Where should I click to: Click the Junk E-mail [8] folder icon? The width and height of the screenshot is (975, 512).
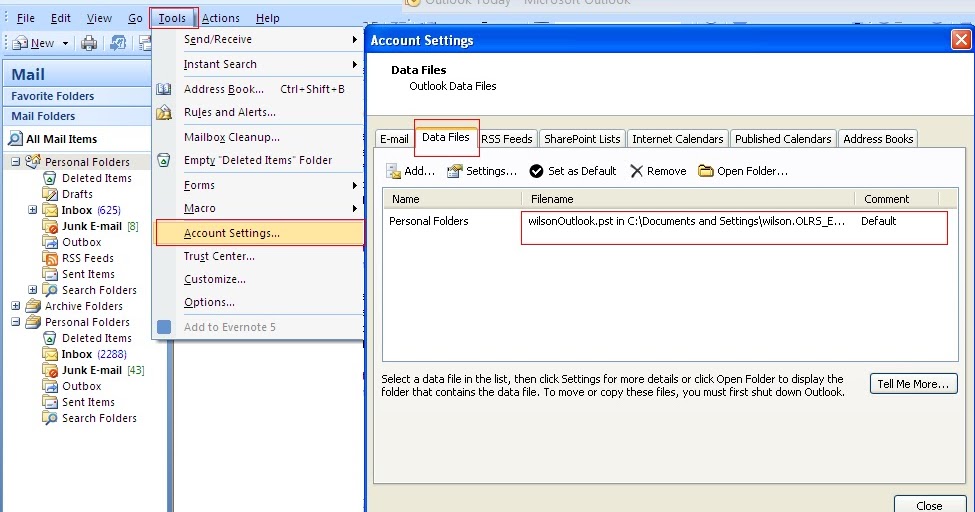click(x=50, y=226)
